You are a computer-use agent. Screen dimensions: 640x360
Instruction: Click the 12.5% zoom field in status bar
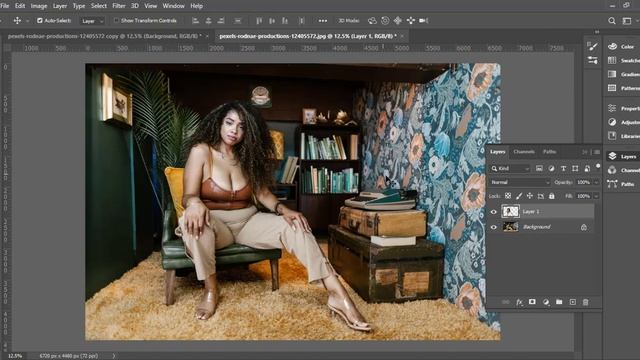[15, 356]
